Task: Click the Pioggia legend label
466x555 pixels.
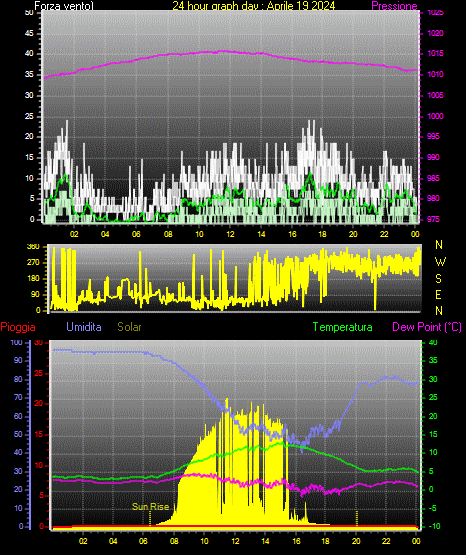Action: [x=18, y=327]
